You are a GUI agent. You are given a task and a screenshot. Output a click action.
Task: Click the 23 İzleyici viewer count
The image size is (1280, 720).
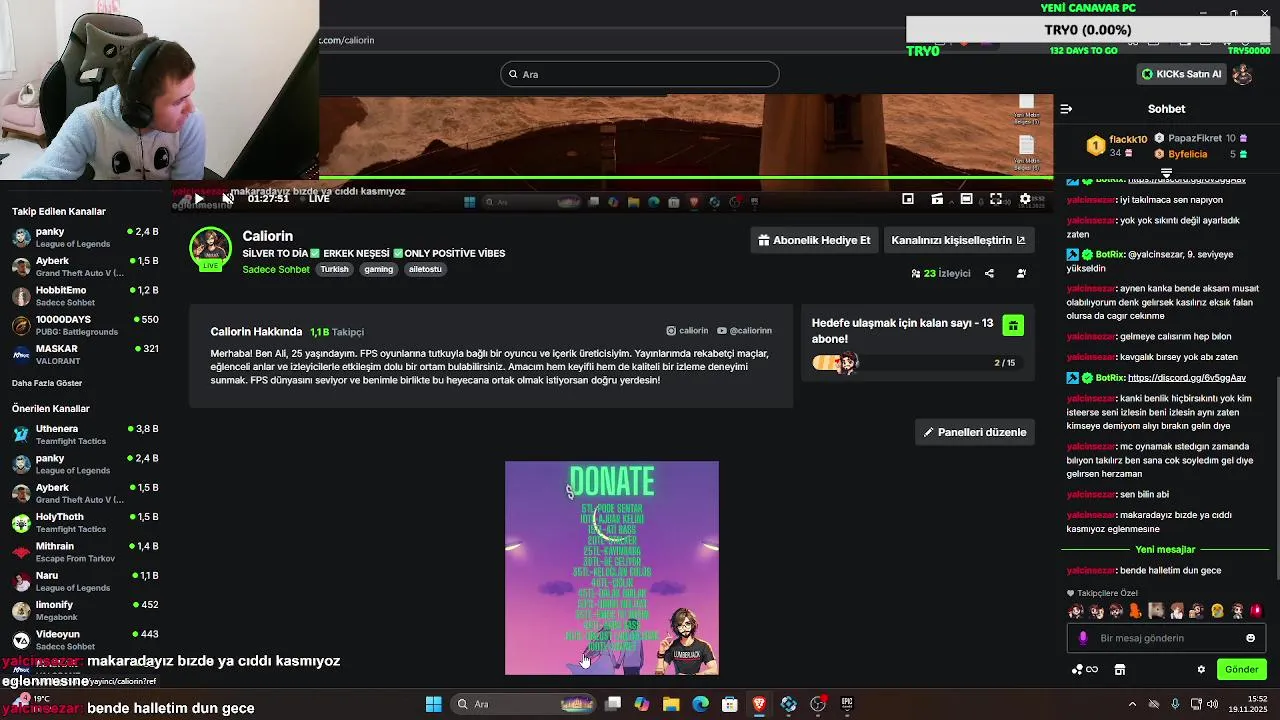[x=940, y=273]
